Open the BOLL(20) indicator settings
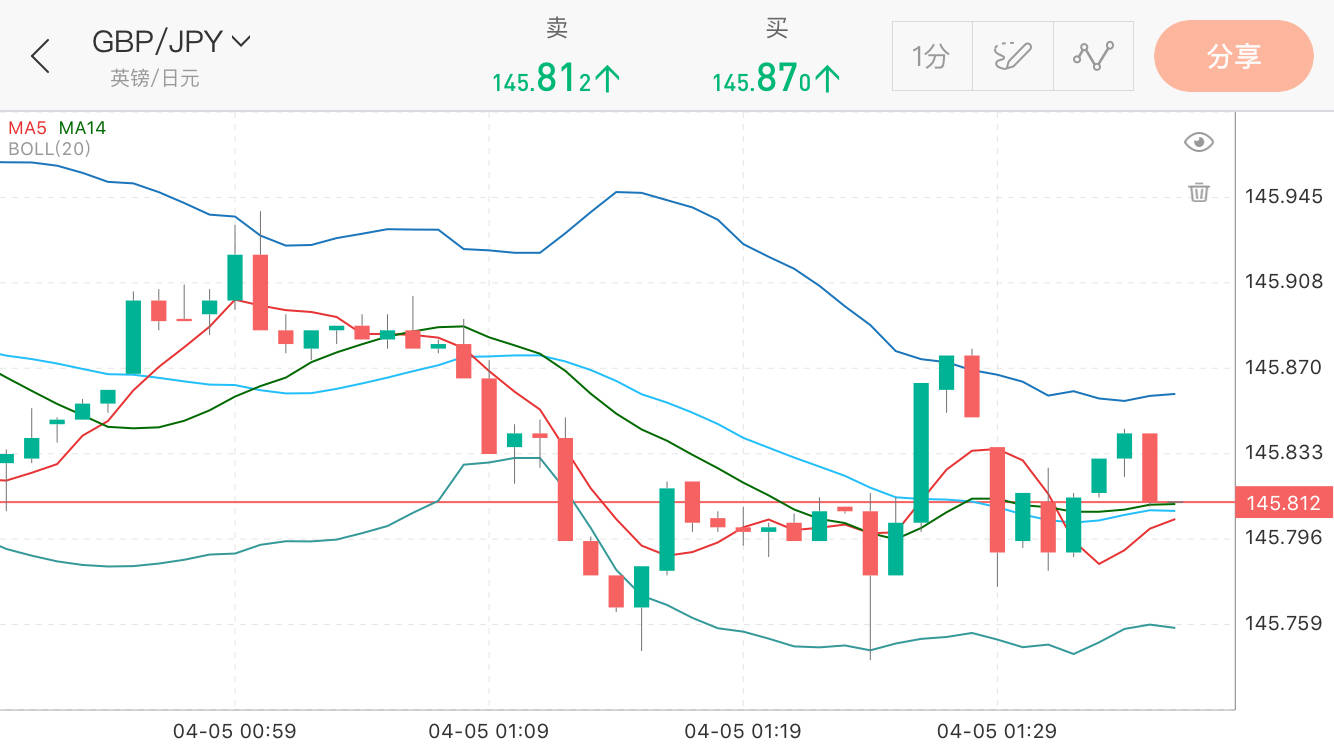 pos(49,149)
